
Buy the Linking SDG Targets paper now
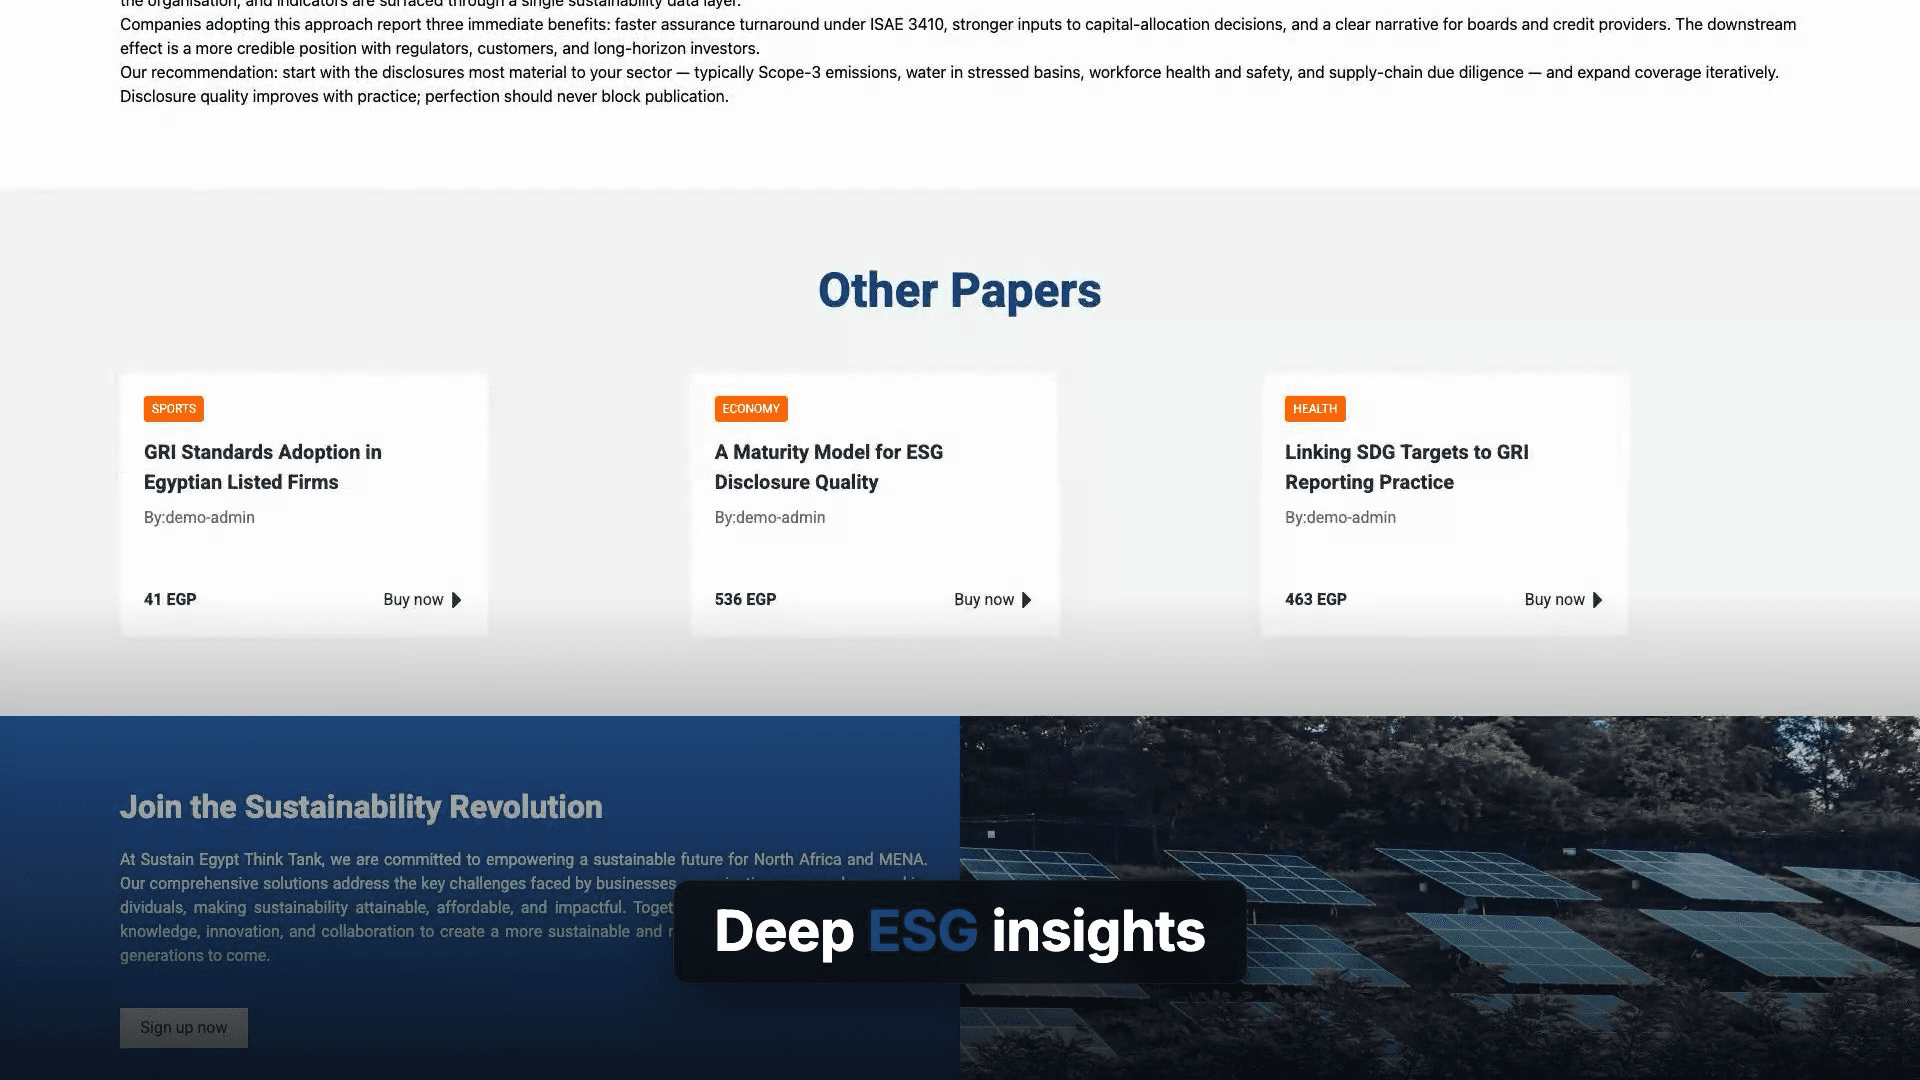[1564, 600]
